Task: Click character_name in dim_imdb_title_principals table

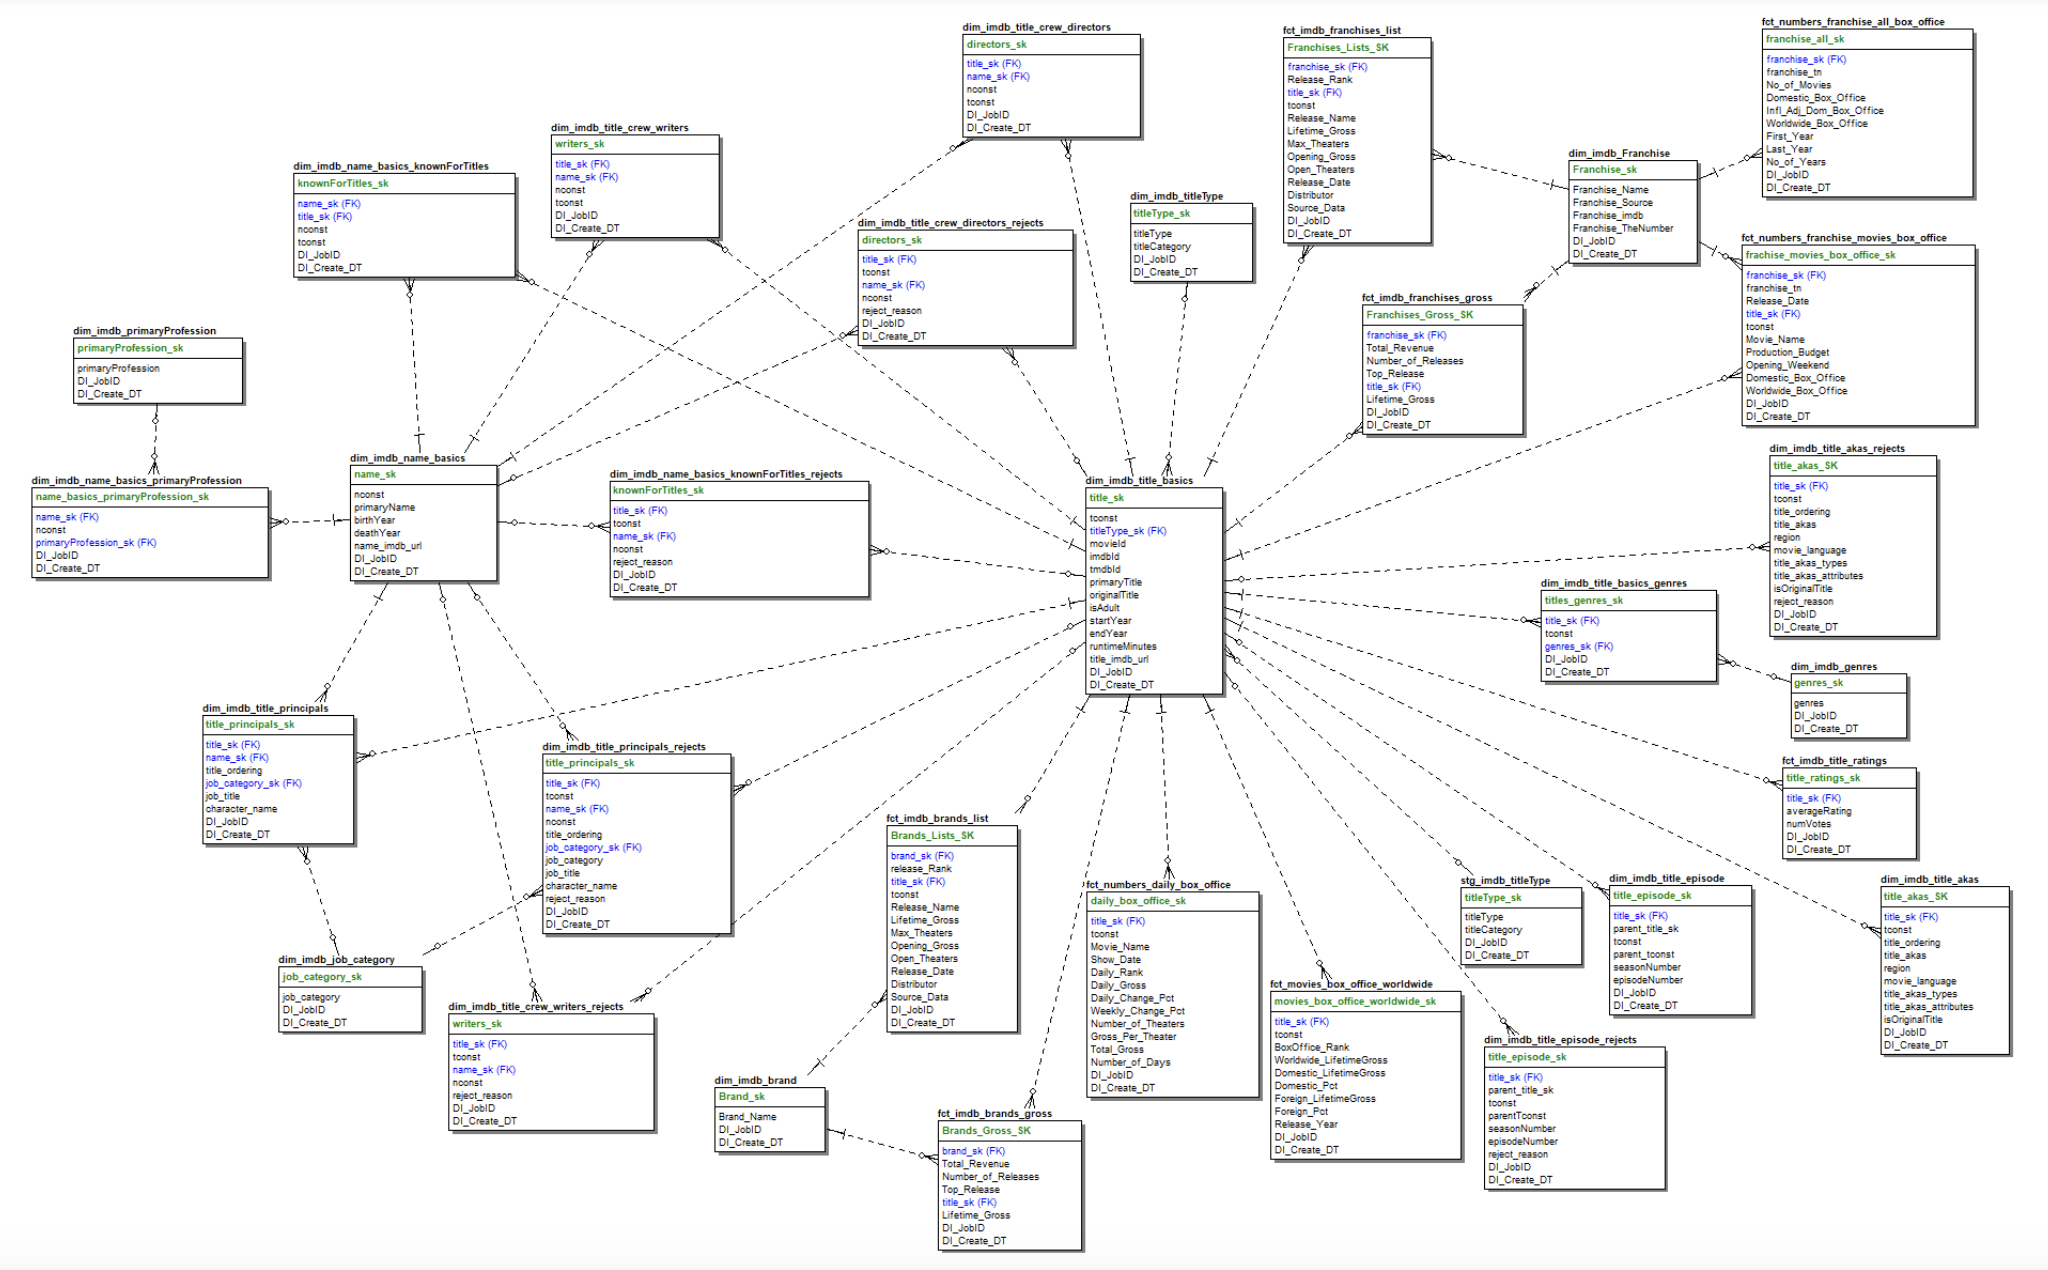Action: (x=241, y=809)
